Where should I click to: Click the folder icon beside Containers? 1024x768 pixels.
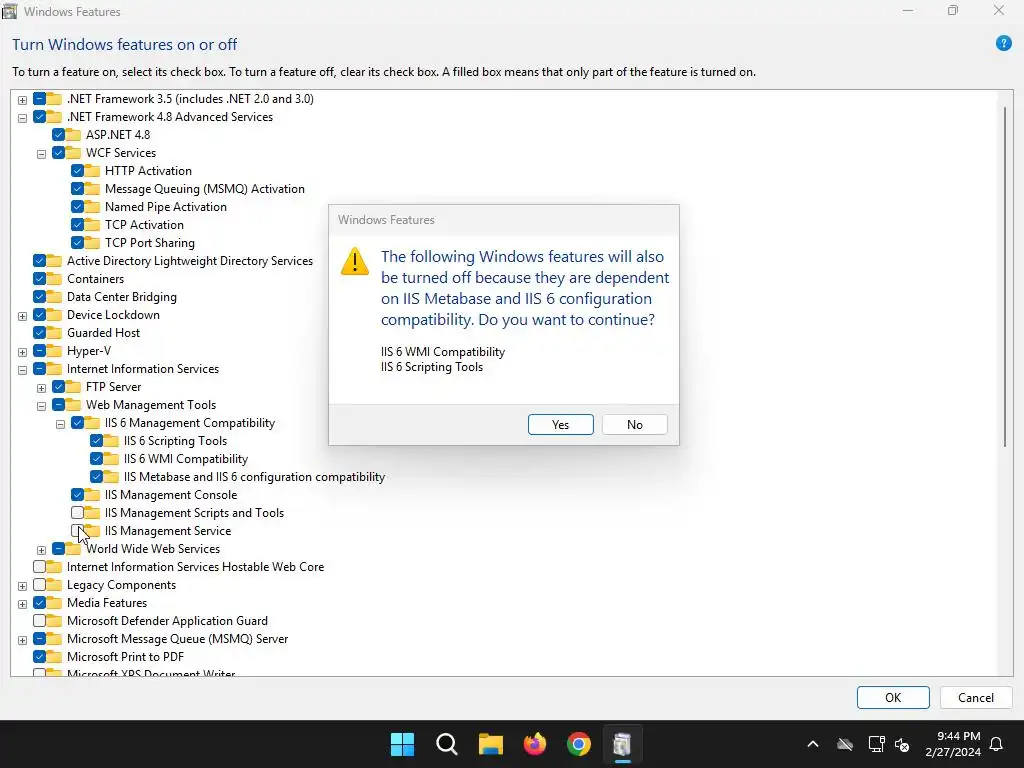(x=55, y=279)
